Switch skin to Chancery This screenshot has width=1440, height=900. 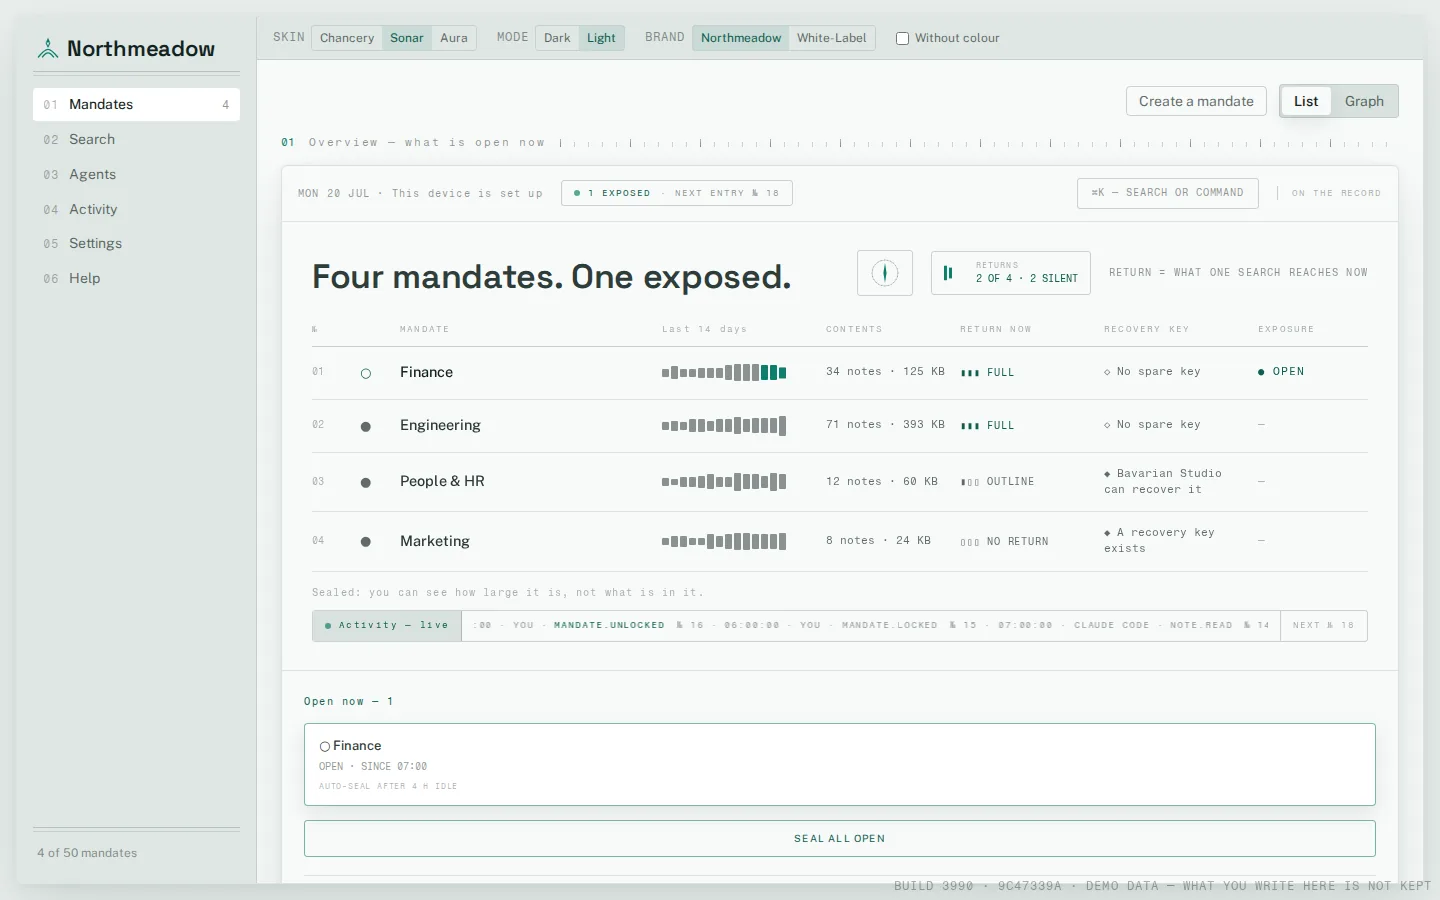347,38
